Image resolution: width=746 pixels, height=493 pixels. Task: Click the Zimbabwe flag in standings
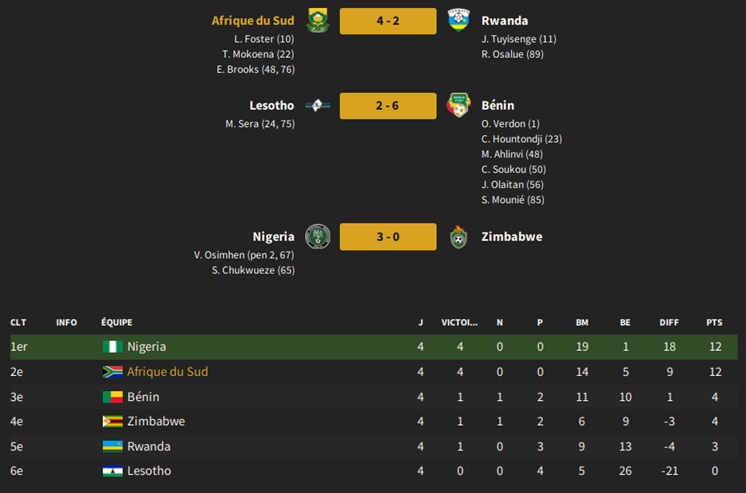(113, 422)
